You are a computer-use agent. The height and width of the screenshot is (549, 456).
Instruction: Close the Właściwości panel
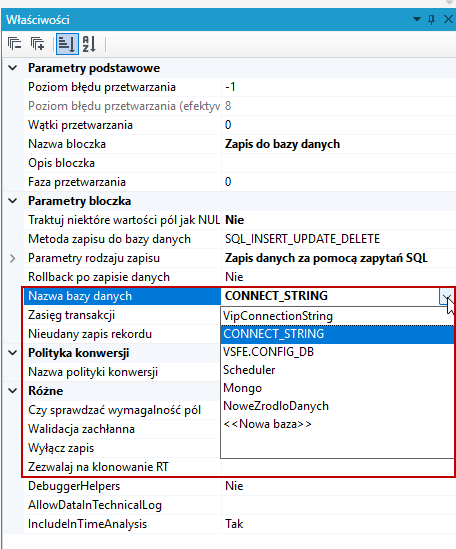(448, 19)
